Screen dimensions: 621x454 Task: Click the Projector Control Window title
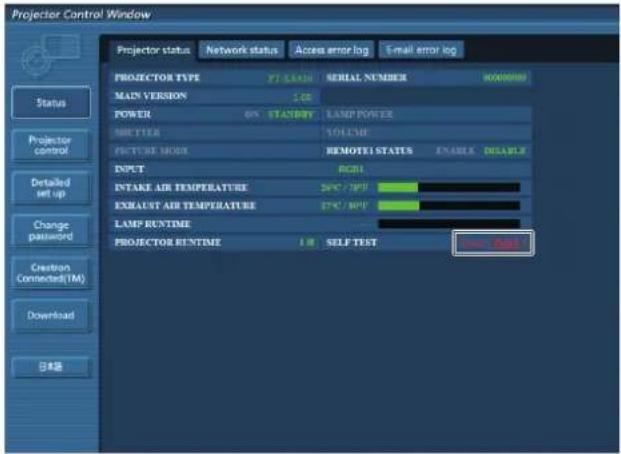click(x=81, y=15)
